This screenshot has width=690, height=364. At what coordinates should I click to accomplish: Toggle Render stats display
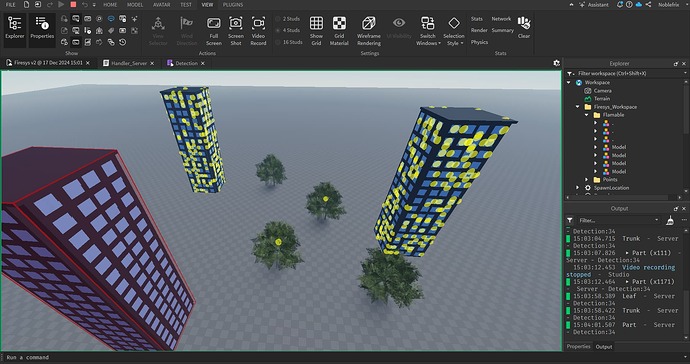click(479, 30)
